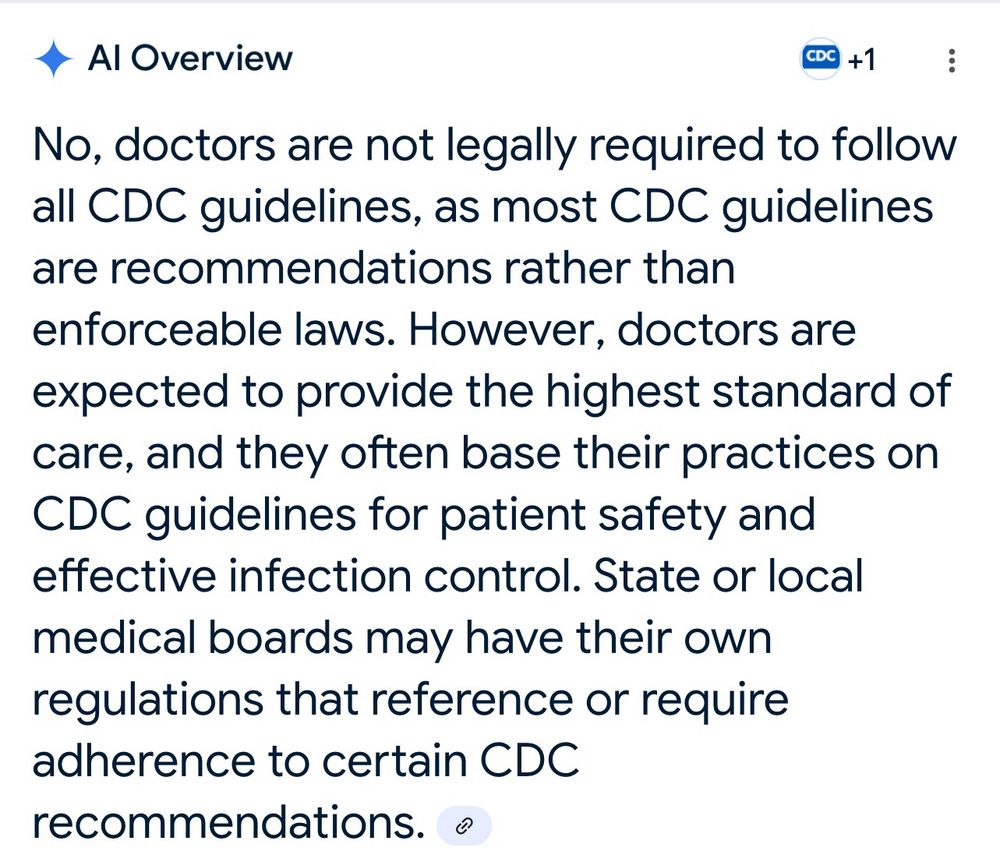
Task: Click the final word "recommendations."
Action: tap(228, 823)
